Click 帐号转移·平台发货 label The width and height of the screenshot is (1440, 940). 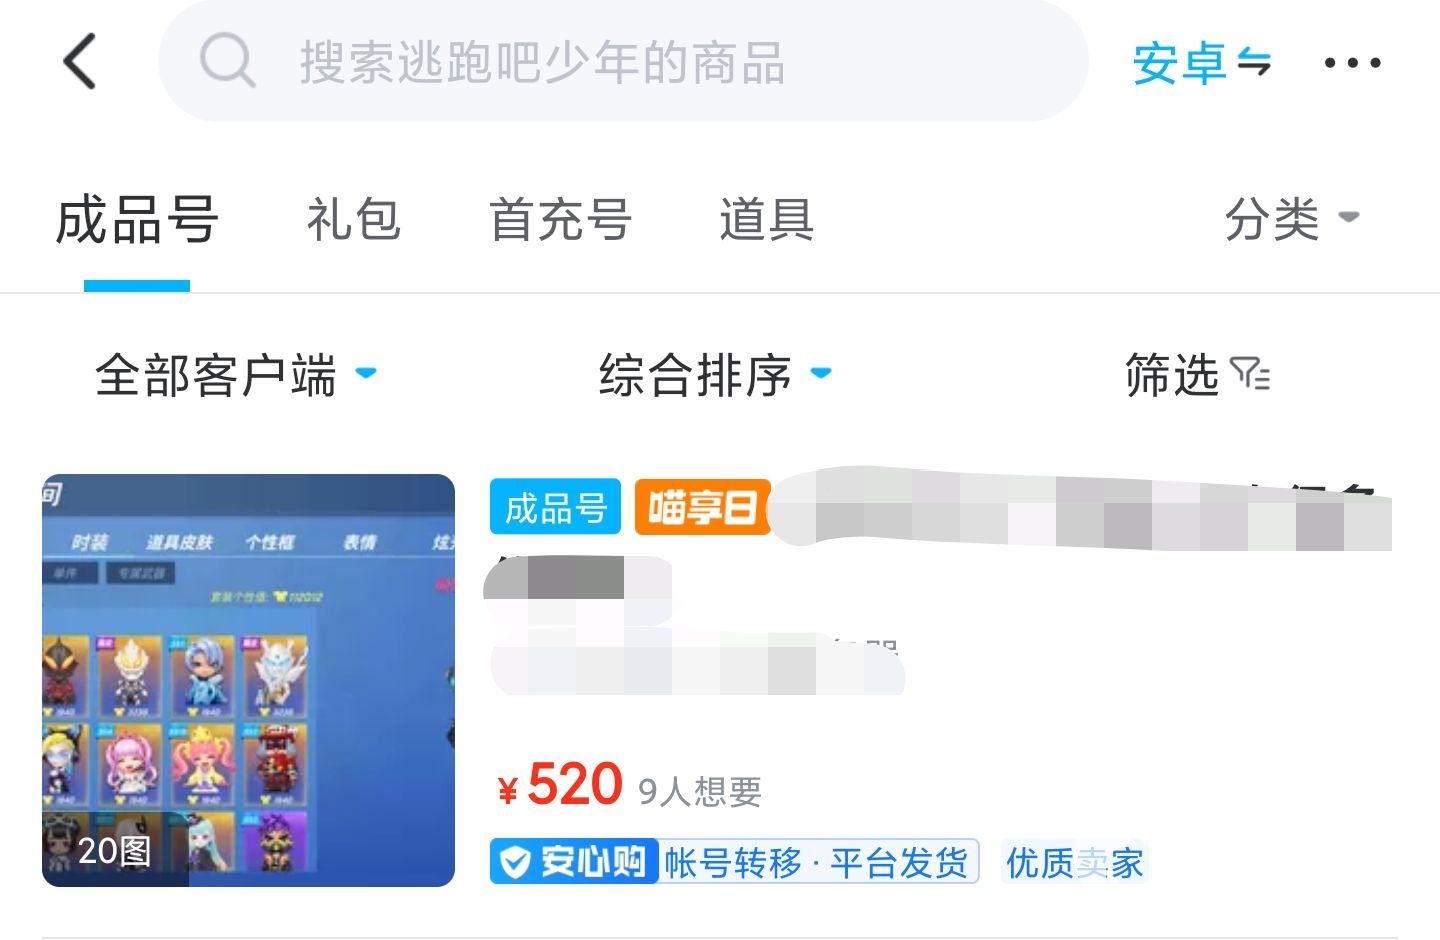click(x=817, y=862)
